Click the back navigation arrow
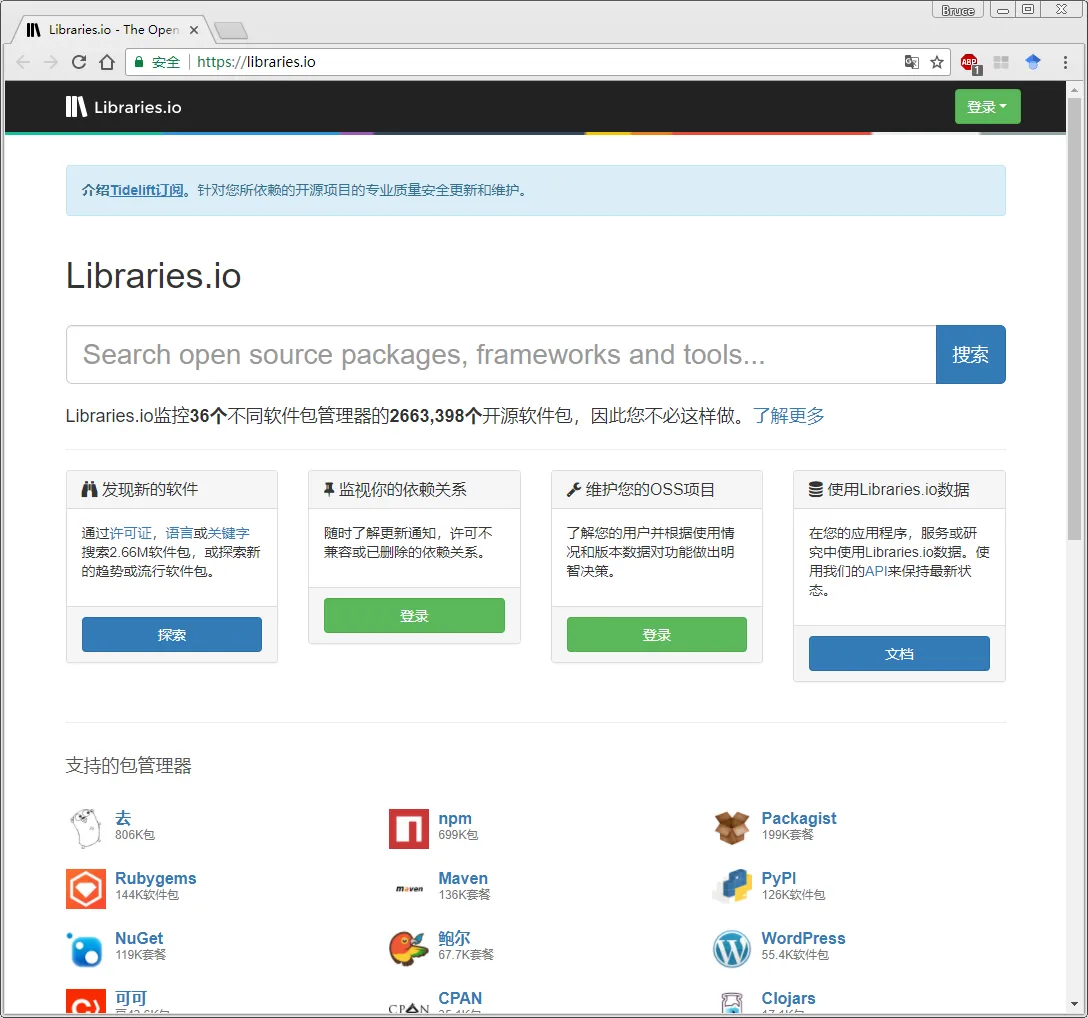The height and width of the screenshot is (1018, 1088). tap(23, 62)
